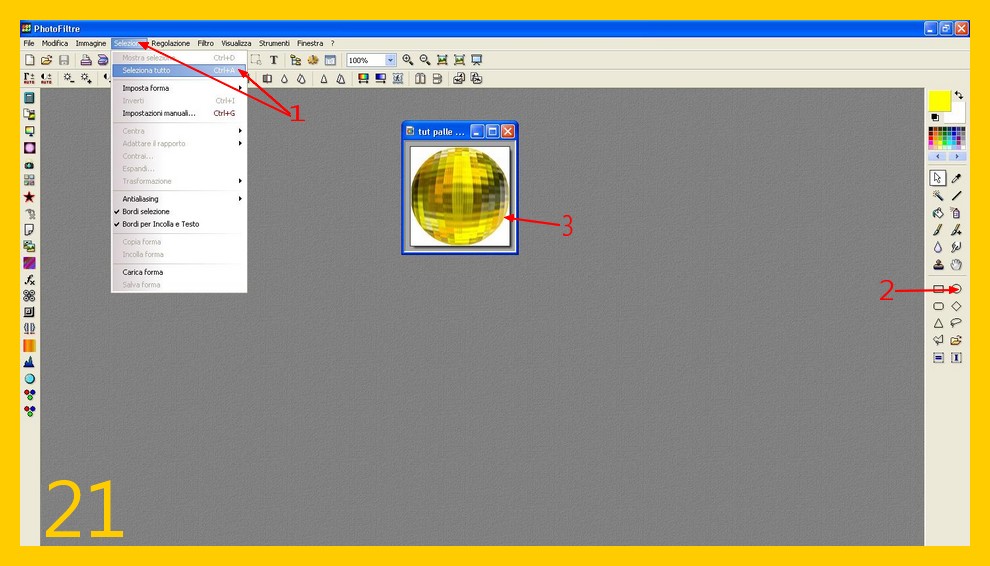Select the Eyedropper color picker tool
The width and height of the screenshot is (990, 566).
coord(956,178)
